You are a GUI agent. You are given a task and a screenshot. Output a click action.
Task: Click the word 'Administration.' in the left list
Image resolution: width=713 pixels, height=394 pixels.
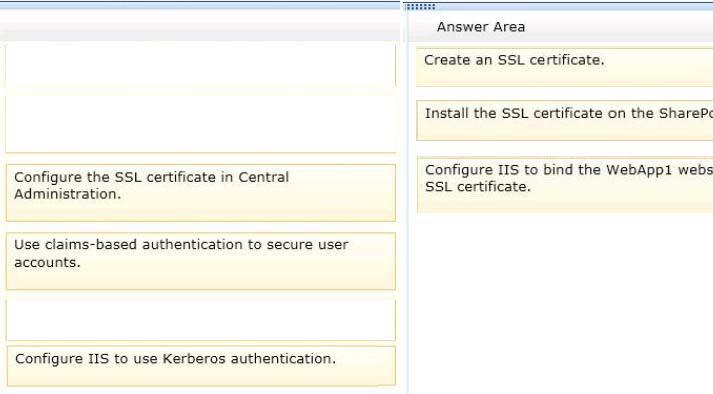[x=67, y=194]
